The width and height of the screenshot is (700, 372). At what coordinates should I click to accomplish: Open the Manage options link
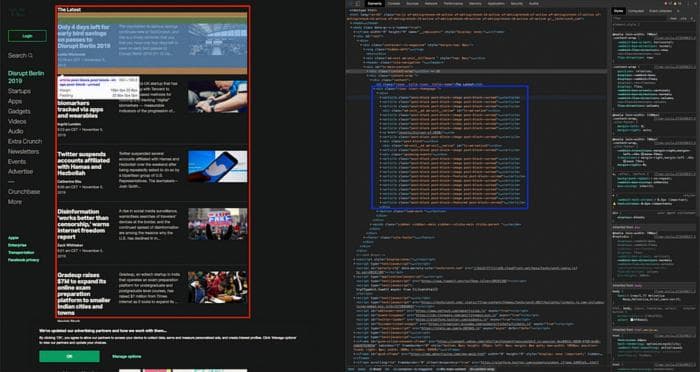click(126, 356)
